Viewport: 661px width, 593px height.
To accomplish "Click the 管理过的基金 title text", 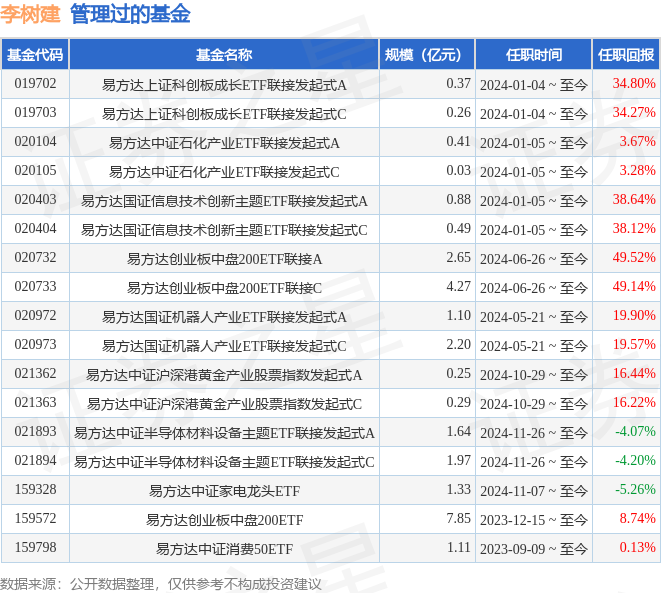I will click(x=130, y=14).
